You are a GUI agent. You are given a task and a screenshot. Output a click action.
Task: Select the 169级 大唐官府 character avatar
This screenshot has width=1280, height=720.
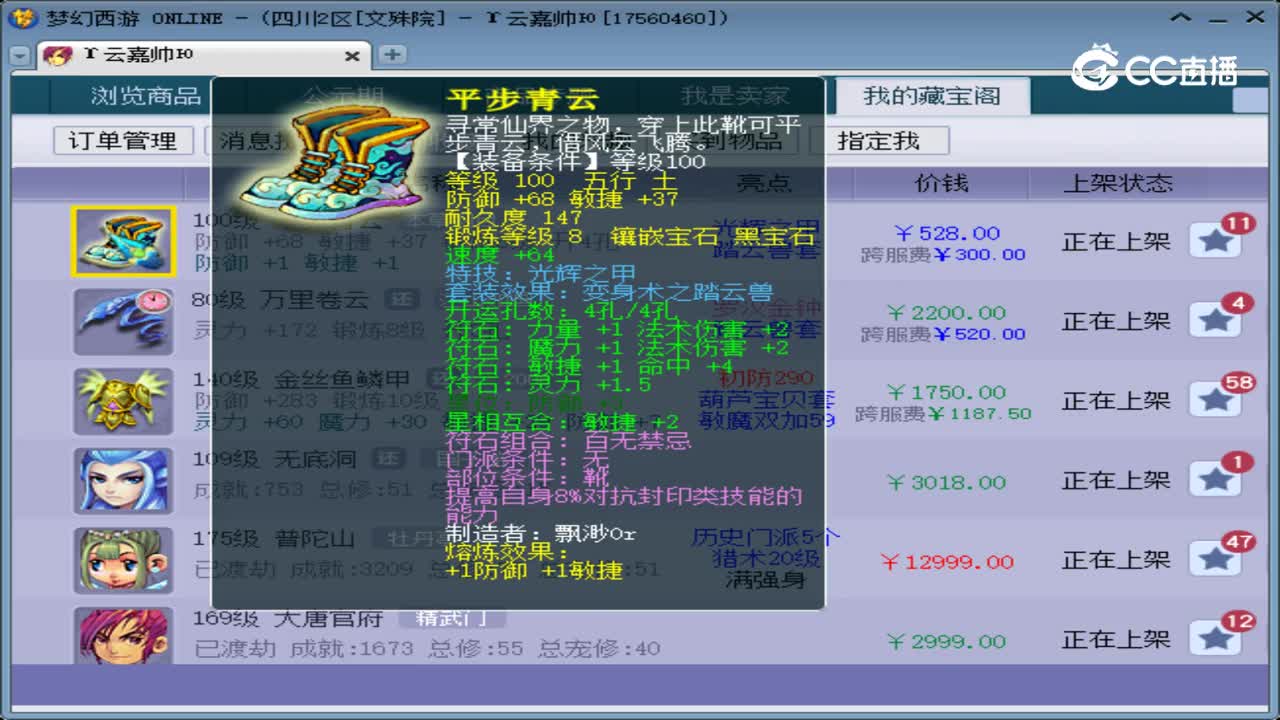click(124, 636)
